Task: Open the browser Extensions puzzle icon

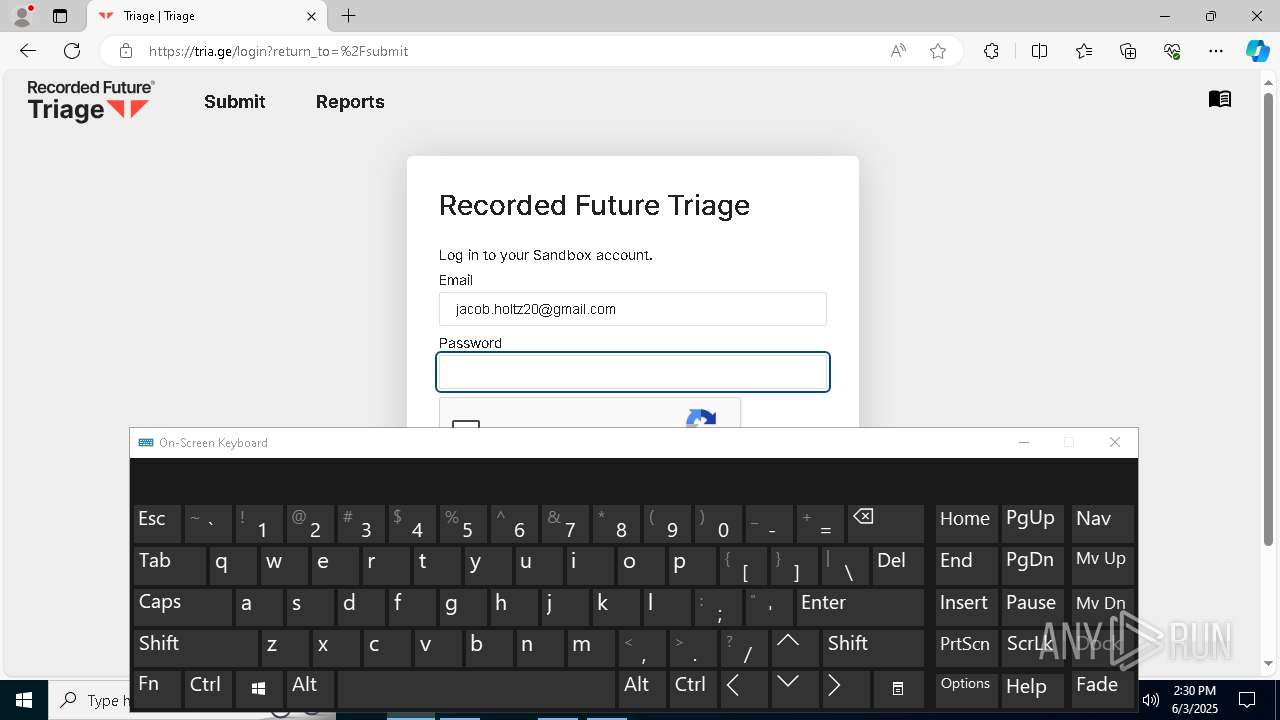Action: 991,51
